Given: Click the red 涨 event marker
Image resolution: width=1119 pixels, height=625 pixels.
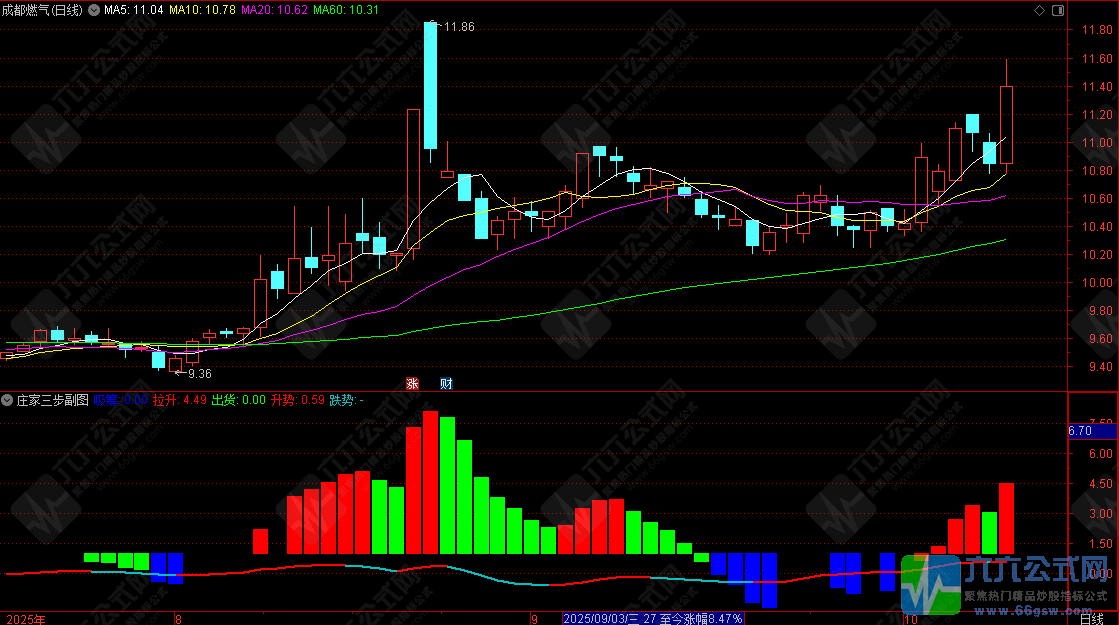Looking at the screenshot, I should coord(411,384).
